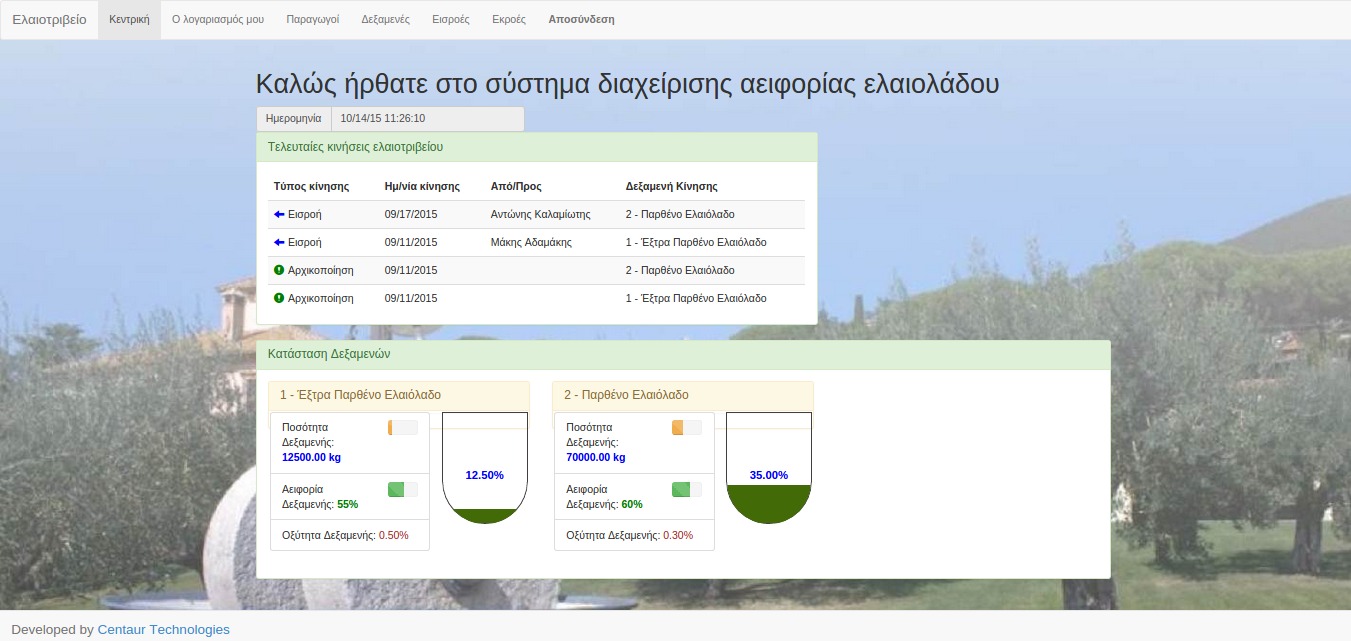Viewport: 1351px width, 641px height.
Task: Click the blue arrow icon in Αντώνης Καλαμίωτης row
Action: 279,214
